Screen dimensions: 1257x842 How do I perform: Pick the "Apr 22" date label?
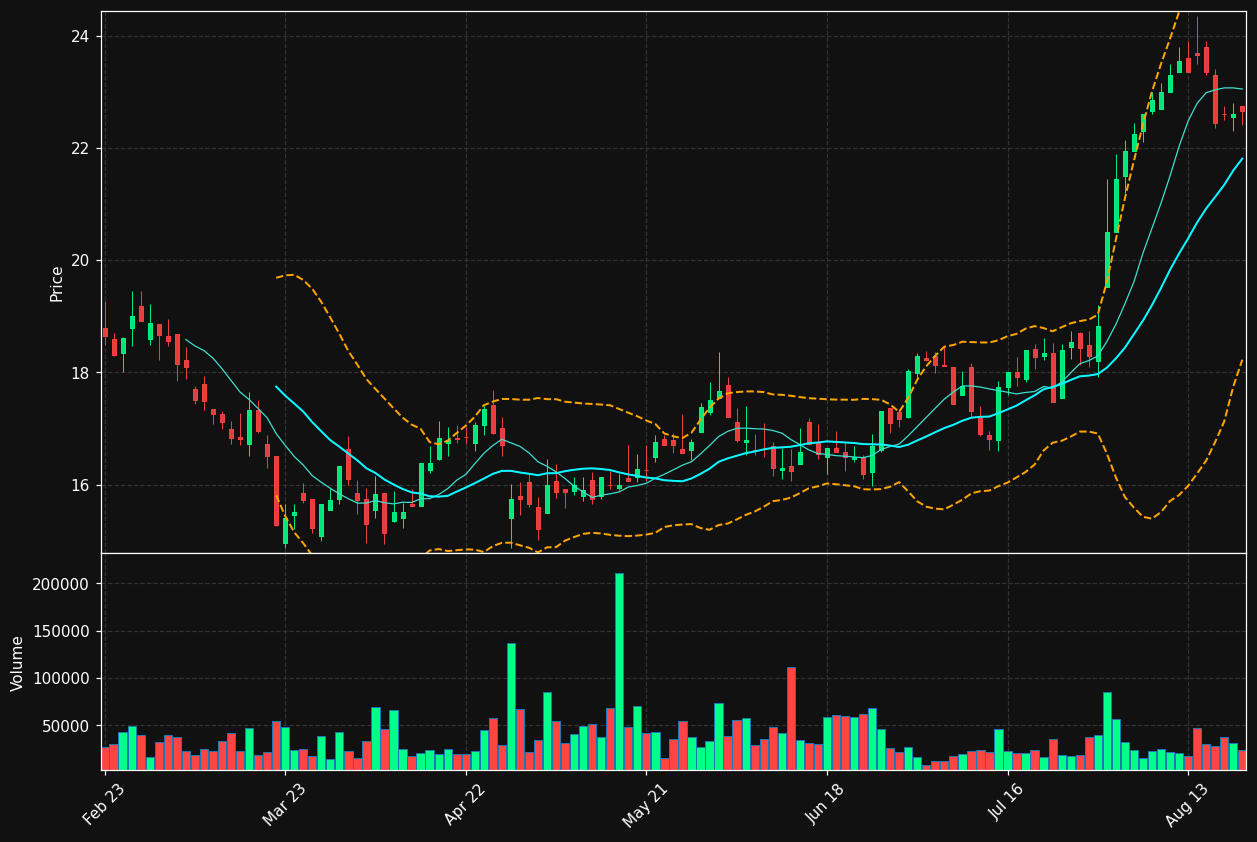pos(464,804)
